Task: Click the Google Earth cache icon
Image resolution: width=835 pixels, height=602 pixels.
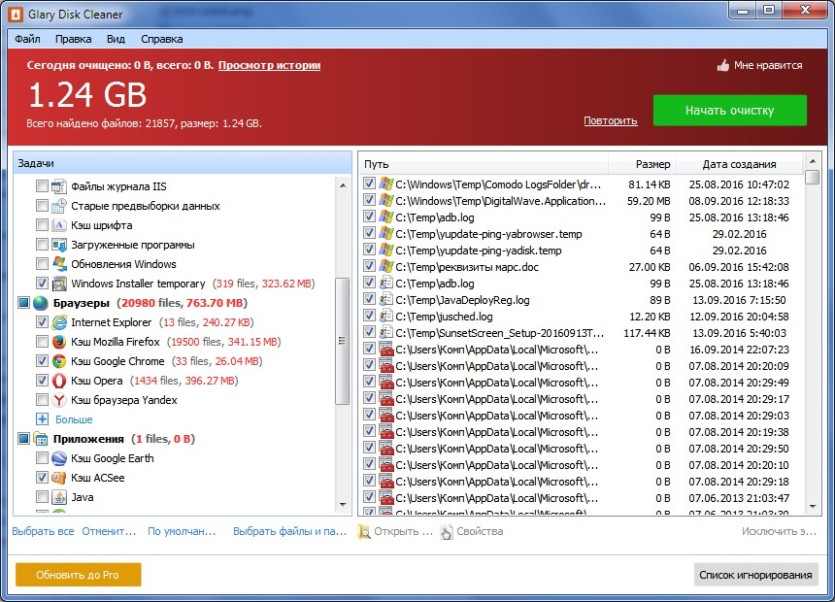Action: tap(59, 458)
